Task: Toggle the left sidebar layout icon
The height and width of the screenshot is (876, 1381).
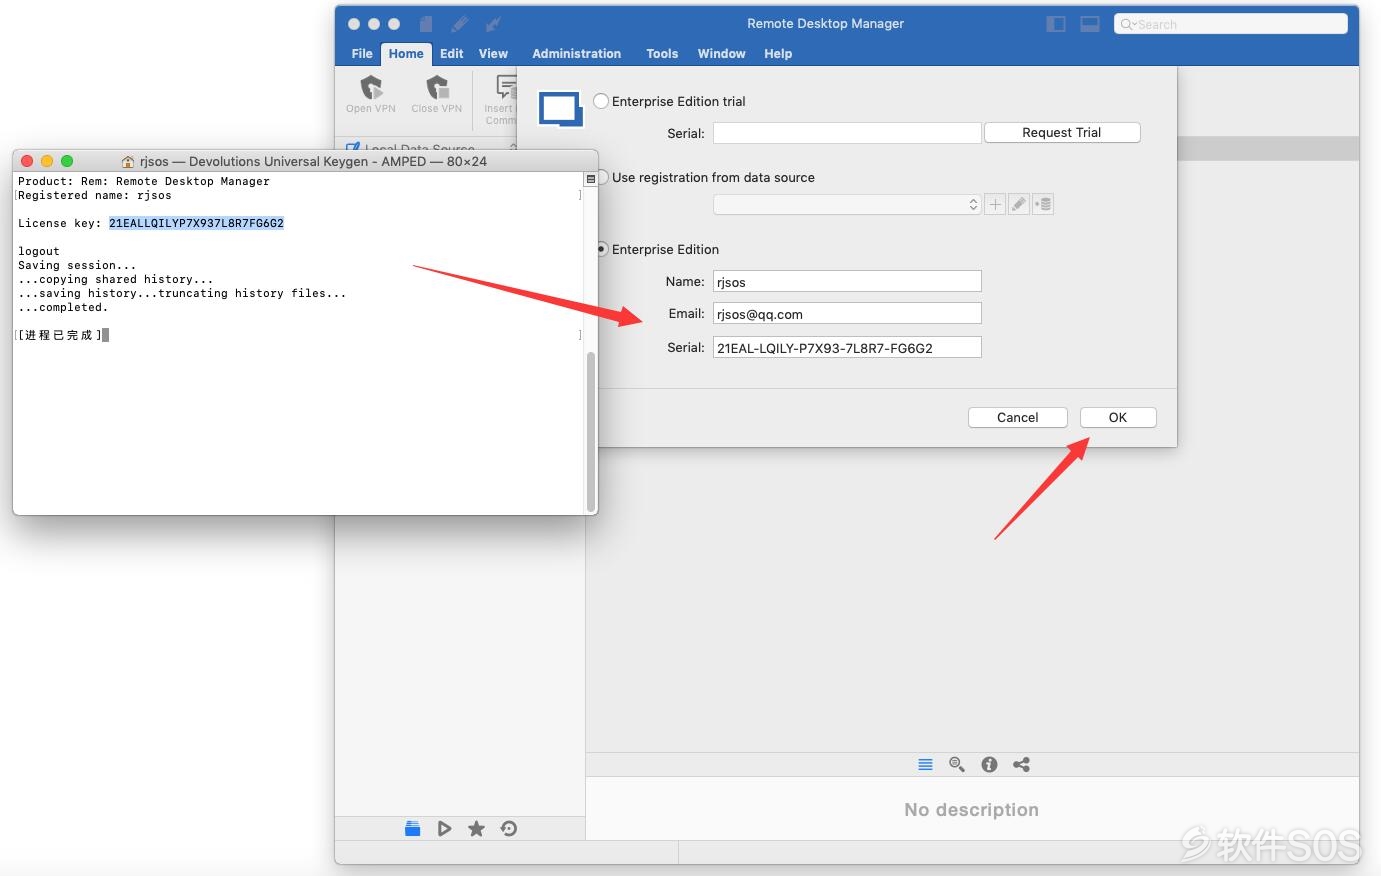Action: pos(1056,24)
